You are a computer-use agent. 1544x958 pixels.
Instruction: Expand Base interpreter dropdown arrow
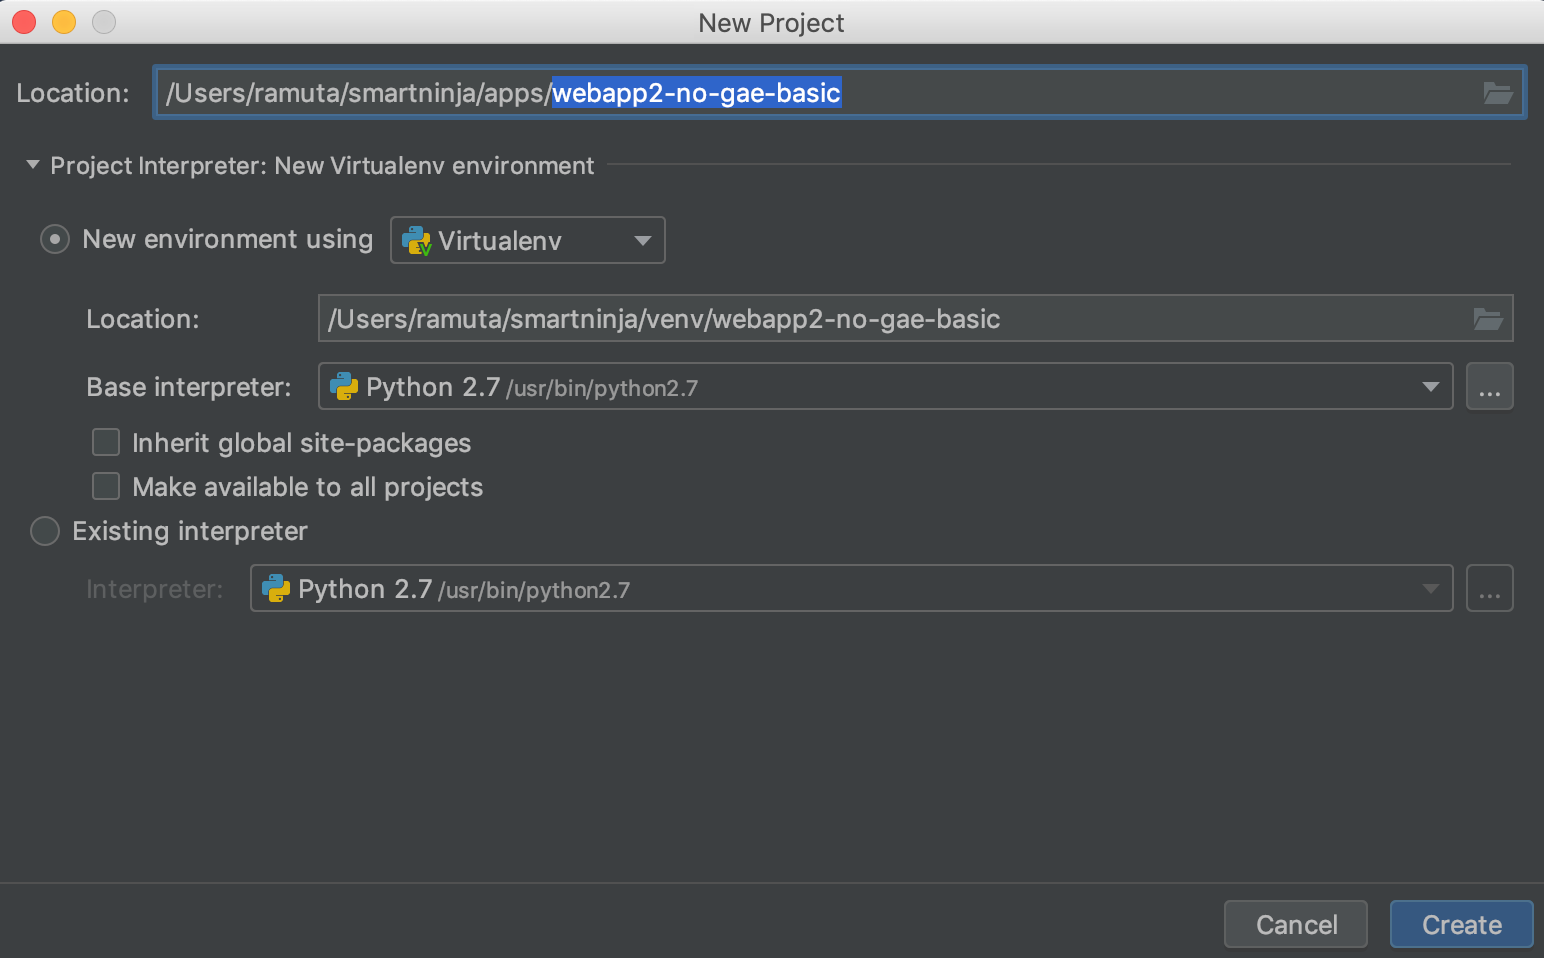1431,387
